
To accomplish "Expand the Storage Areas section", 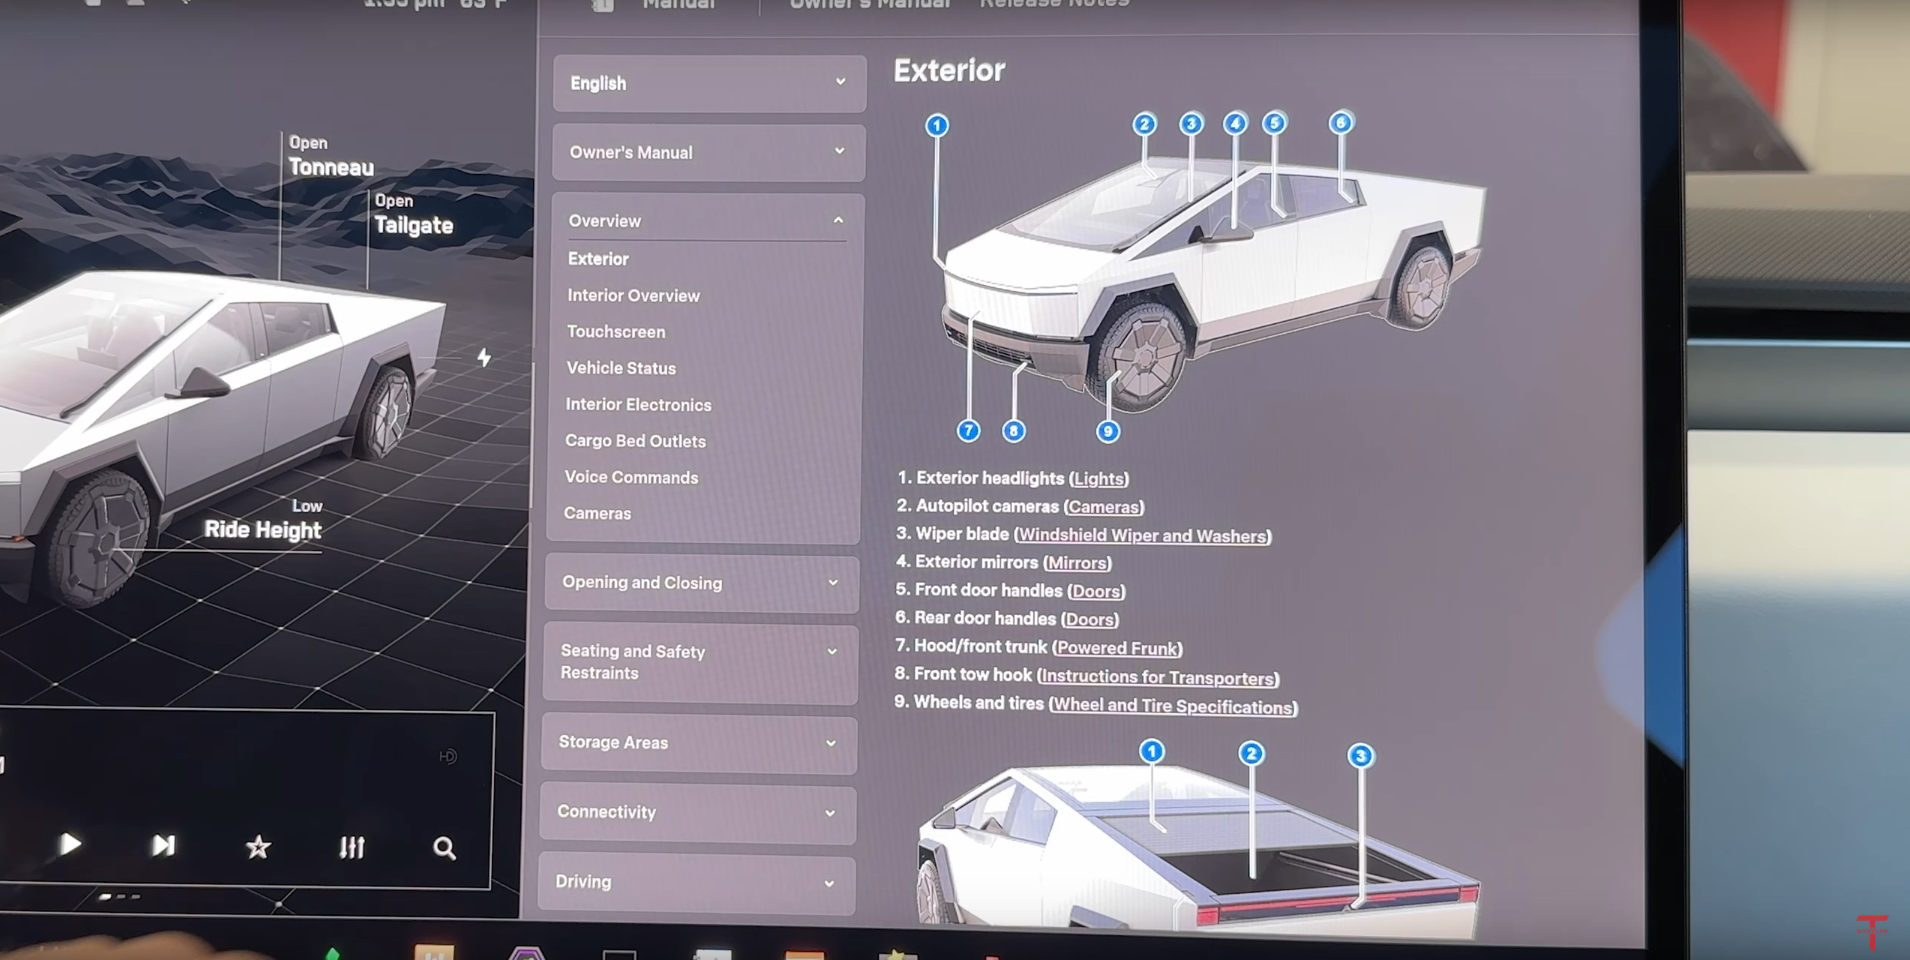I will point(699,743).
